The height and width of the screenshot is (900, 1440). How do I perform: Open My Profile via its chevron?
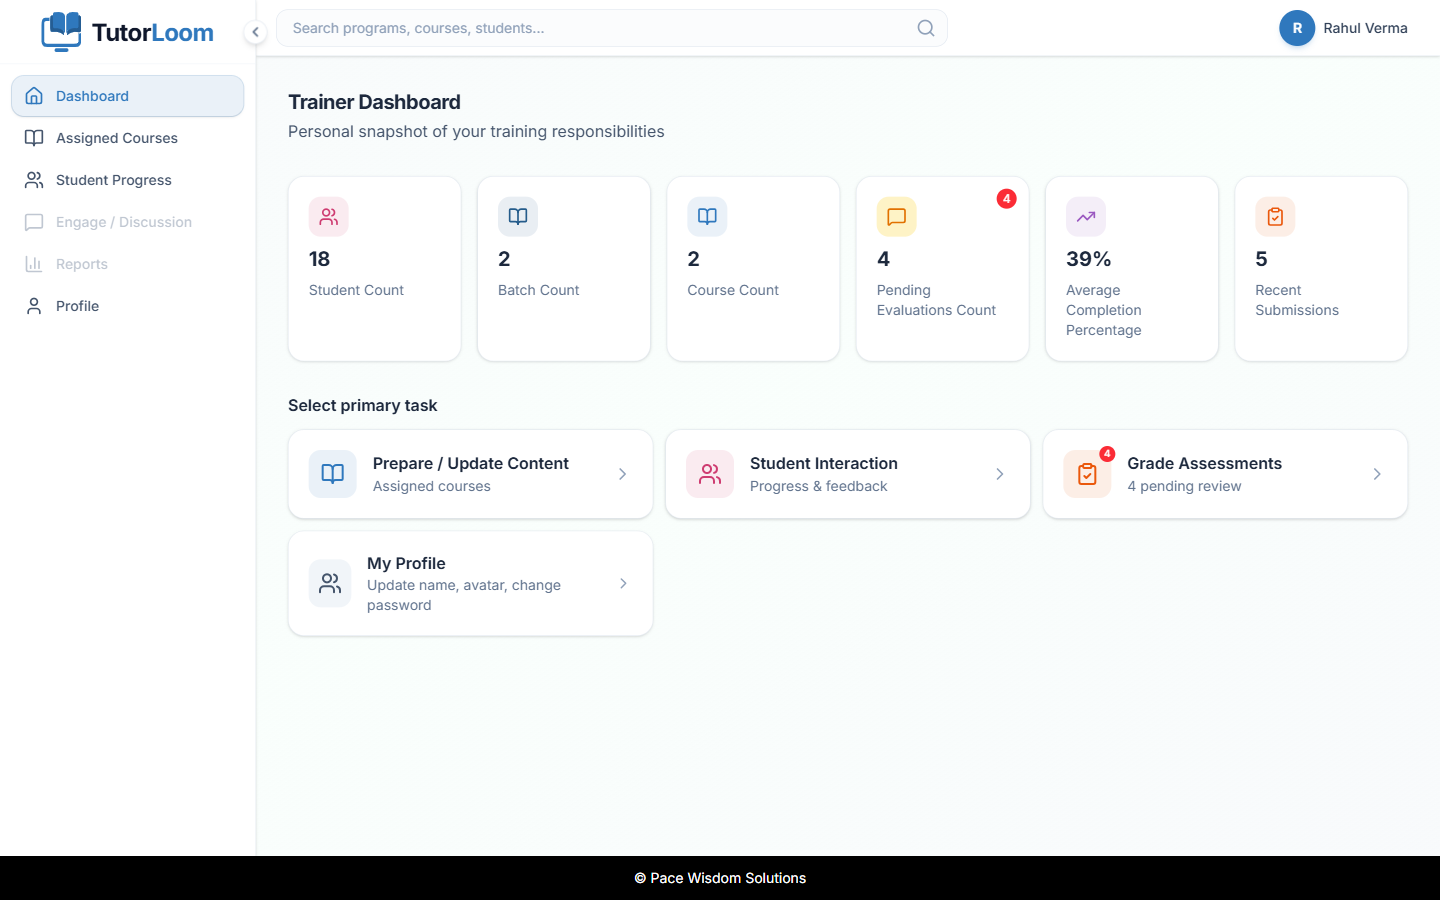623,583
